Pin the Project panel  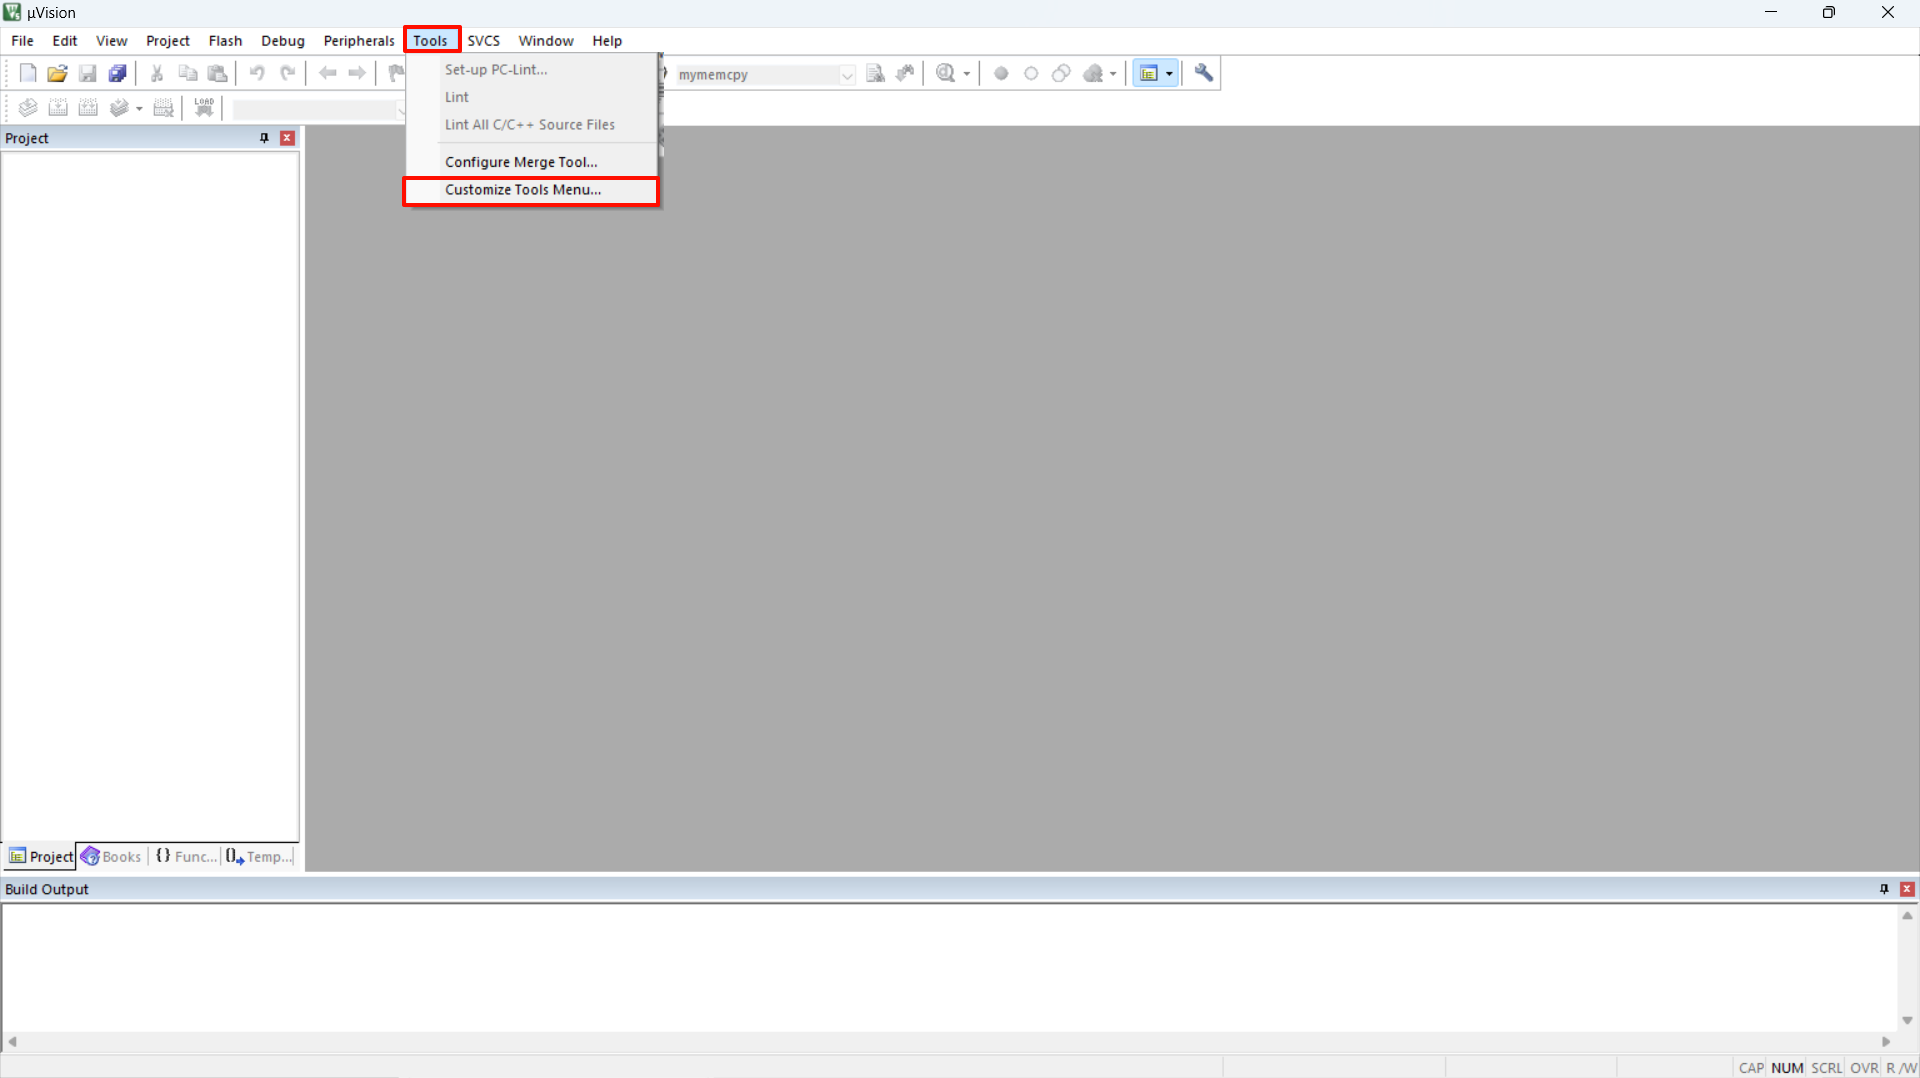pos(264,138)
